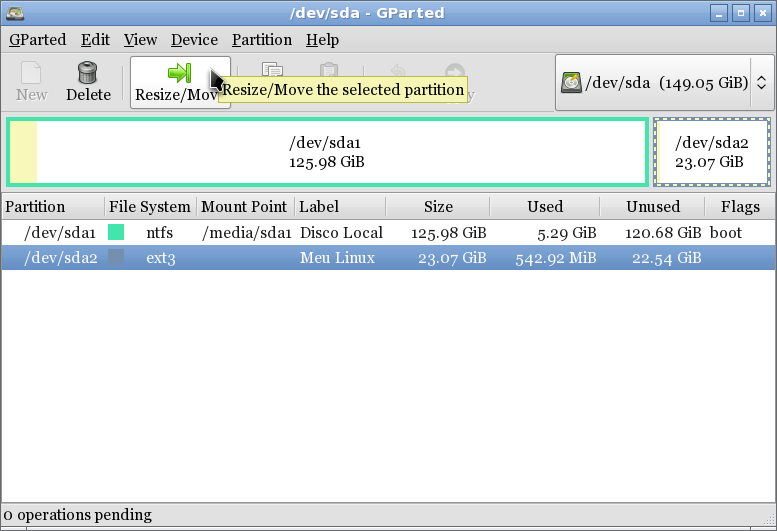Select the /dev/sda1 row in partition list
The width and height of the screenshot is (777, 531).
click(x=388, y=233)
